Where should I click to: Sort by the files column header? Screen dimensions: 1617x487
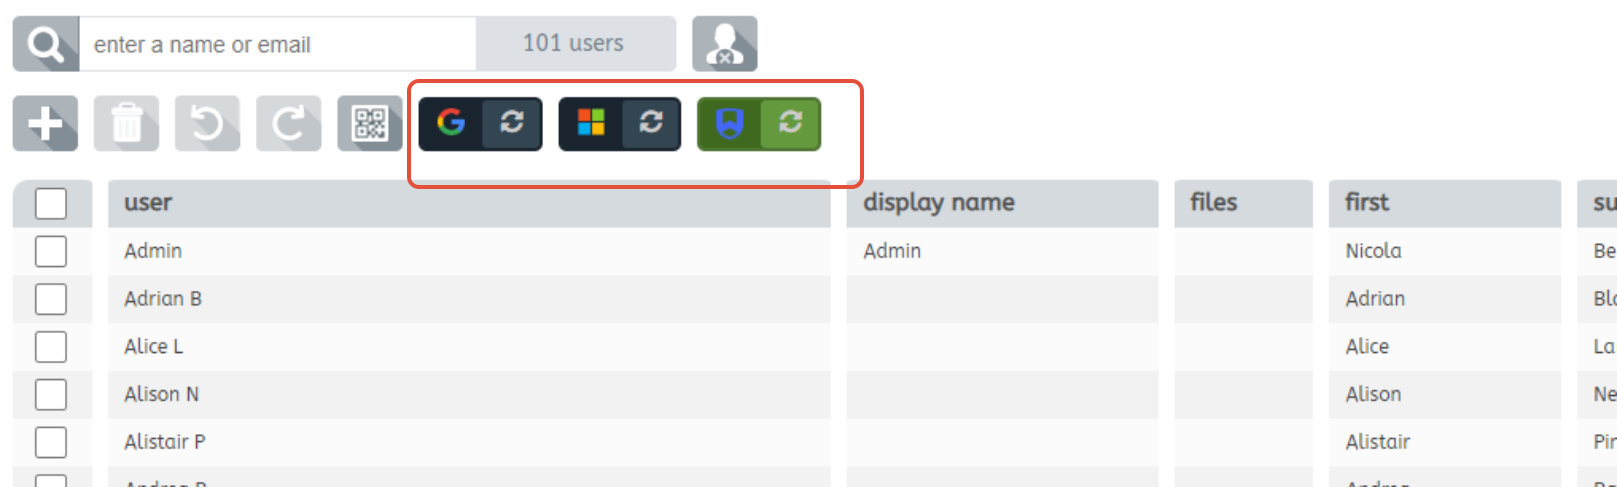pyautogui.click(x=1243, y=203)
